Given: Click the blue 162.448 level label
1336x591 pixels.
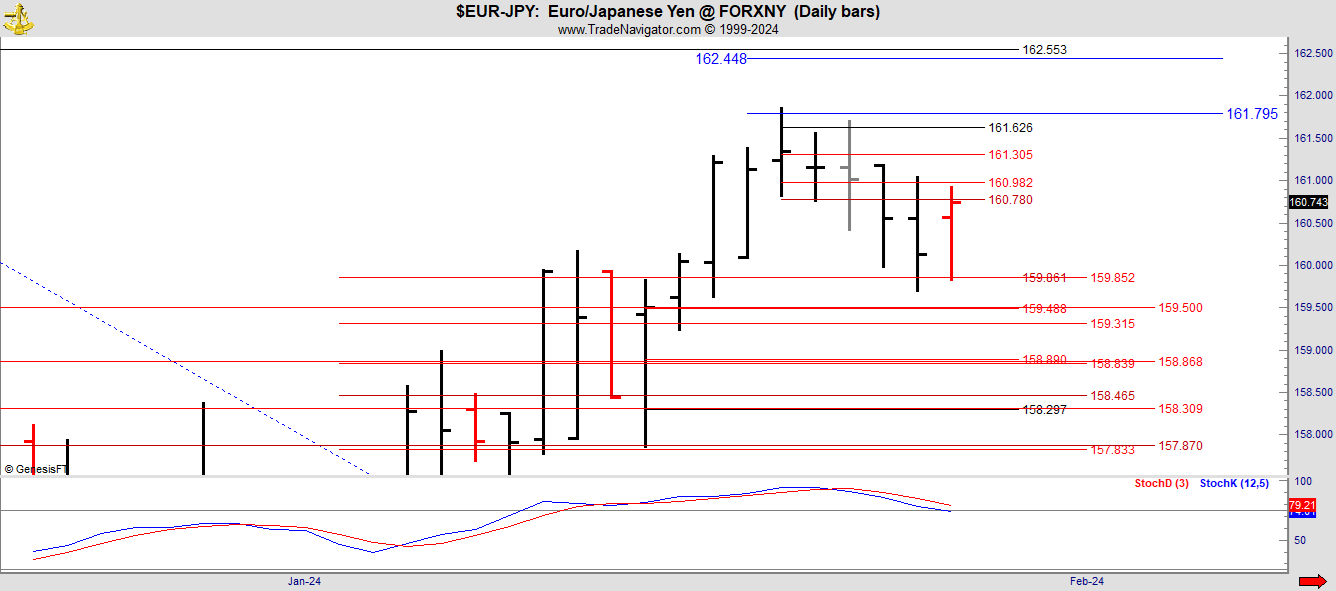Looking at the screenshot, I should point(721,59).
